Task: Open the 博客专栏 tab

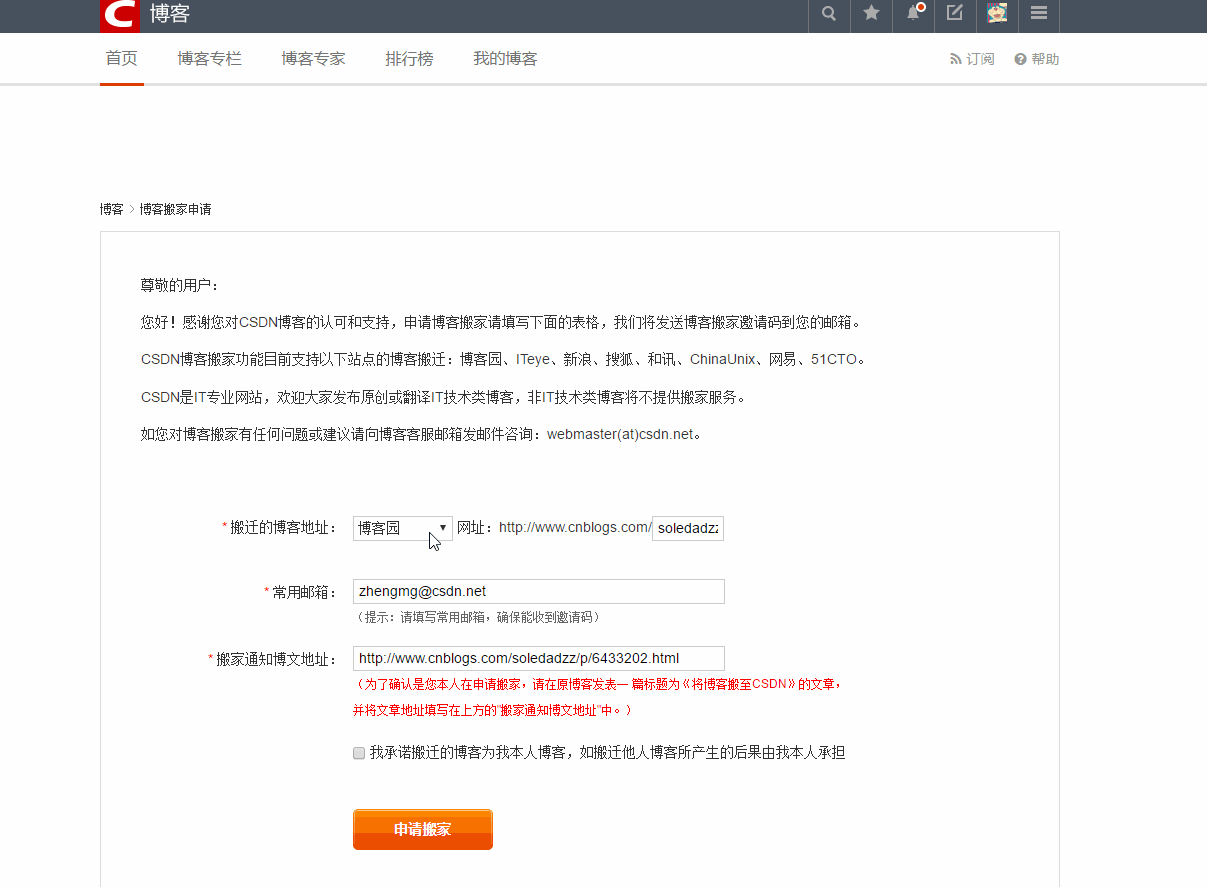Action: tap(210, 59)
